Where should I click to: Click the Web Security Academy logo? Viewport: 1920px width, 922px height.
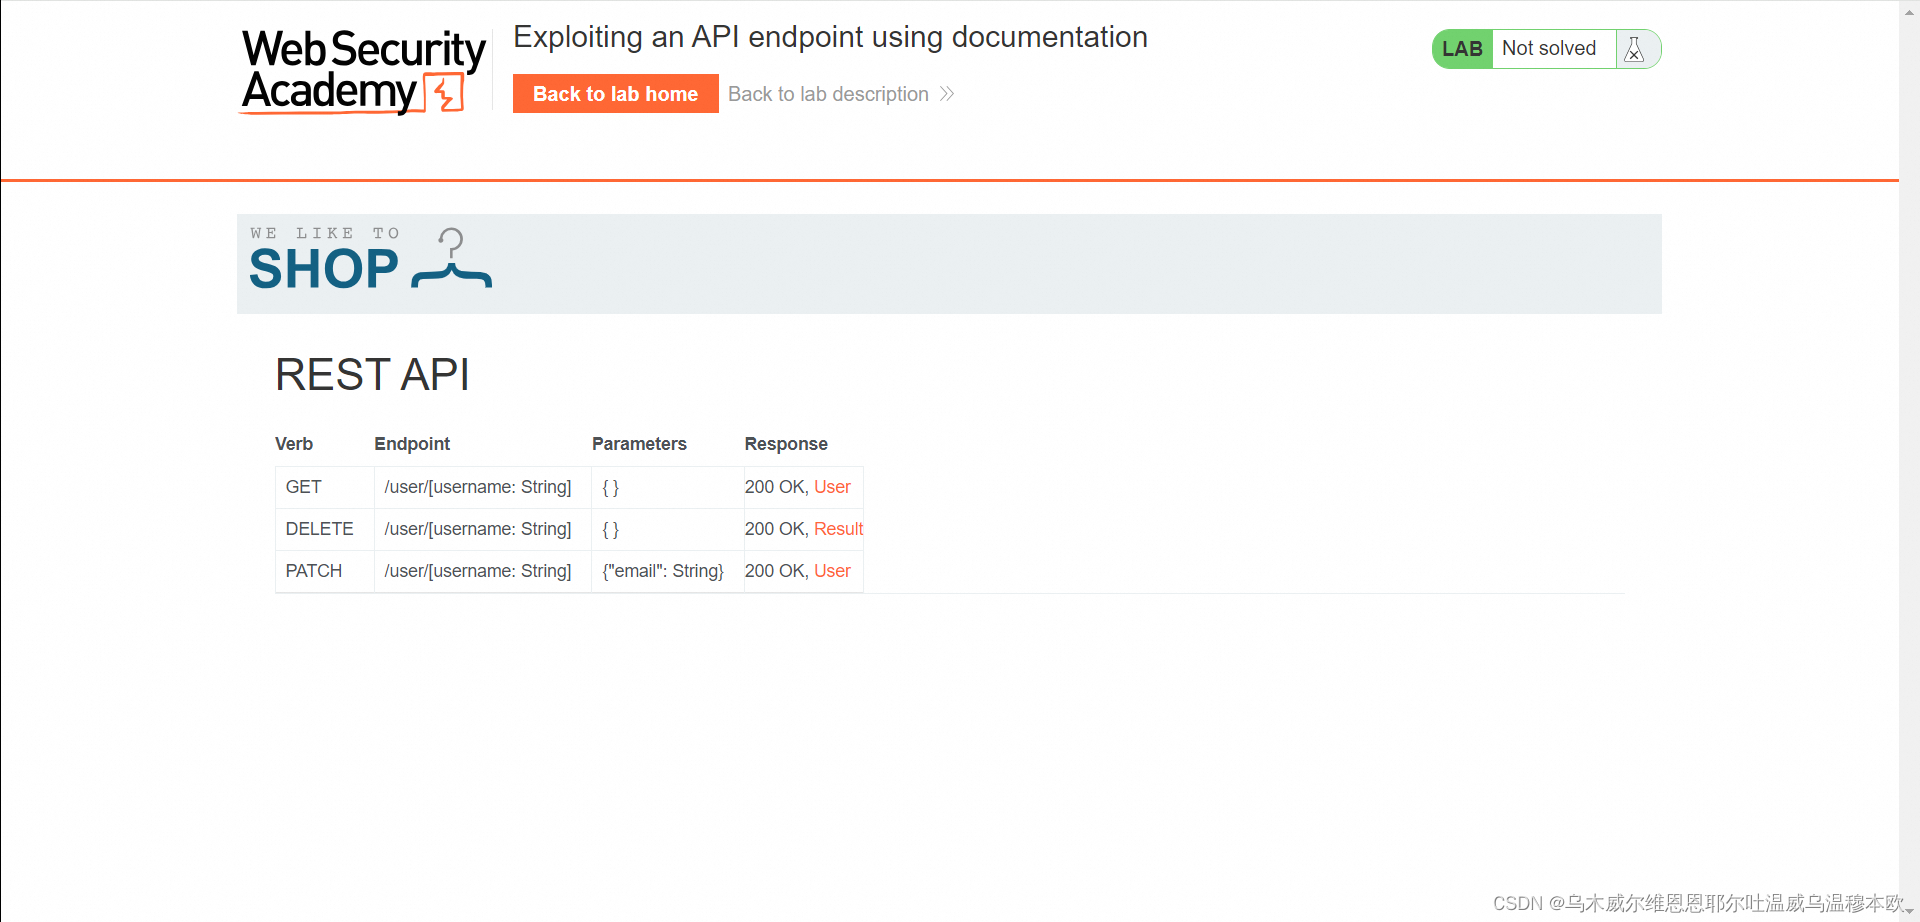(362, 70)
